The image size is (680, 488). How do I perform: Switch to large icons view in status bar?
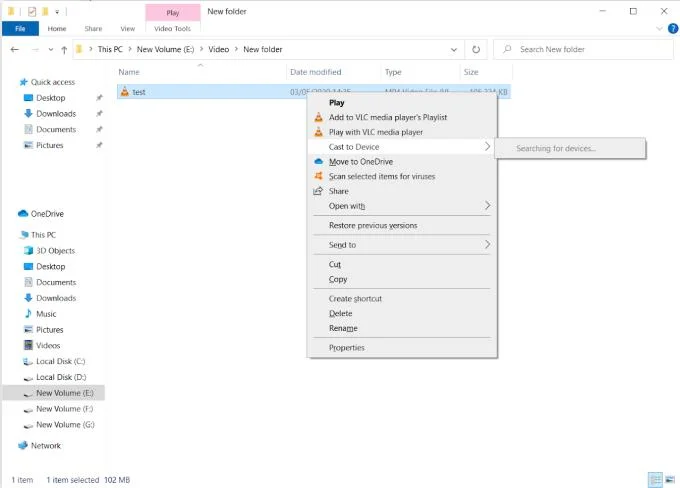(670, 480)
